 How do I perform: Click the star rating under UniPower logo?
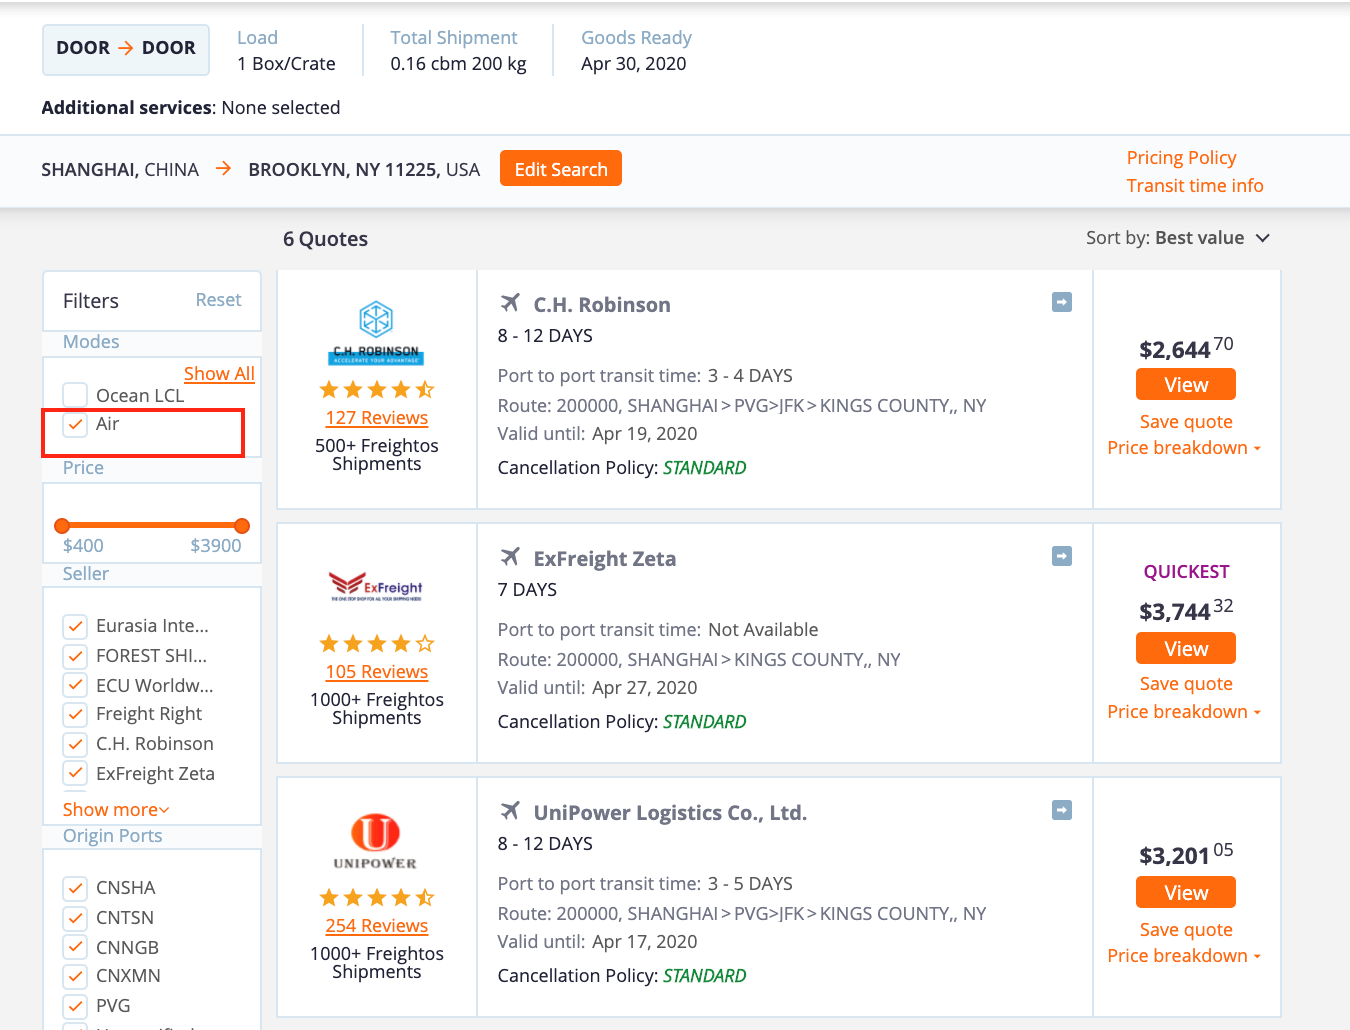click(376, 898)
